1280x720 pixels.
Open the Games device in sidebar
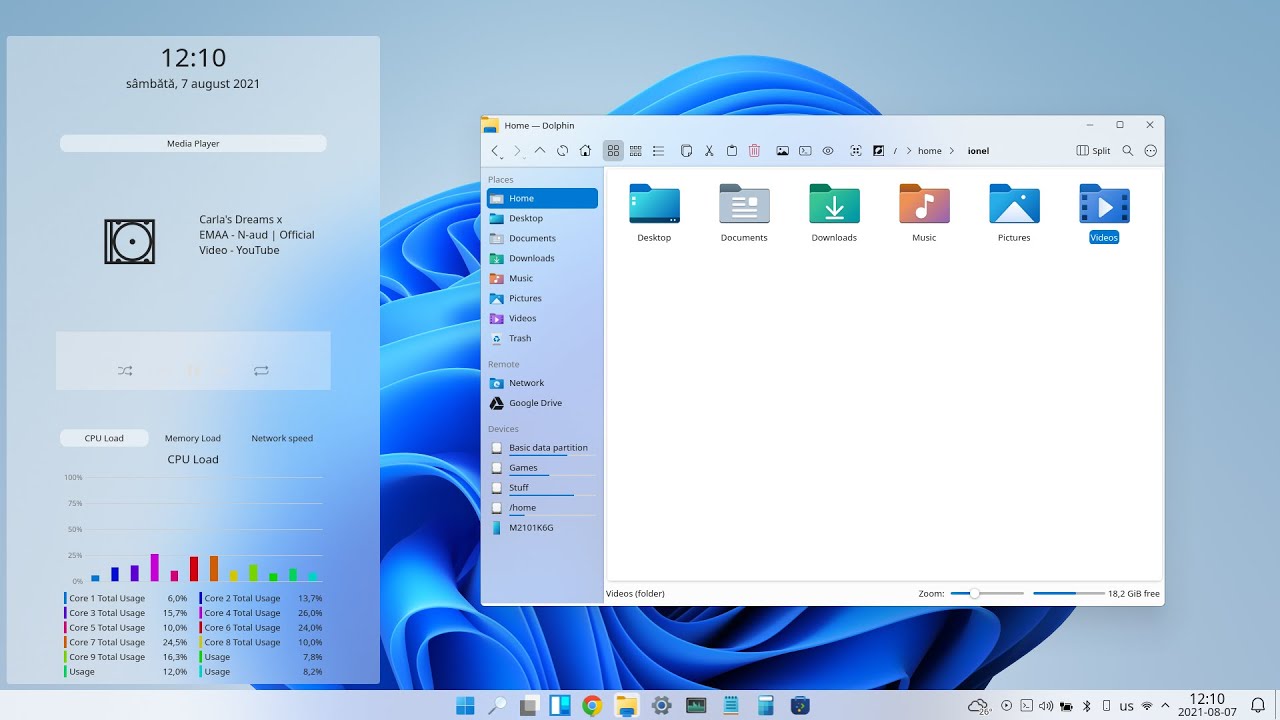542,468
